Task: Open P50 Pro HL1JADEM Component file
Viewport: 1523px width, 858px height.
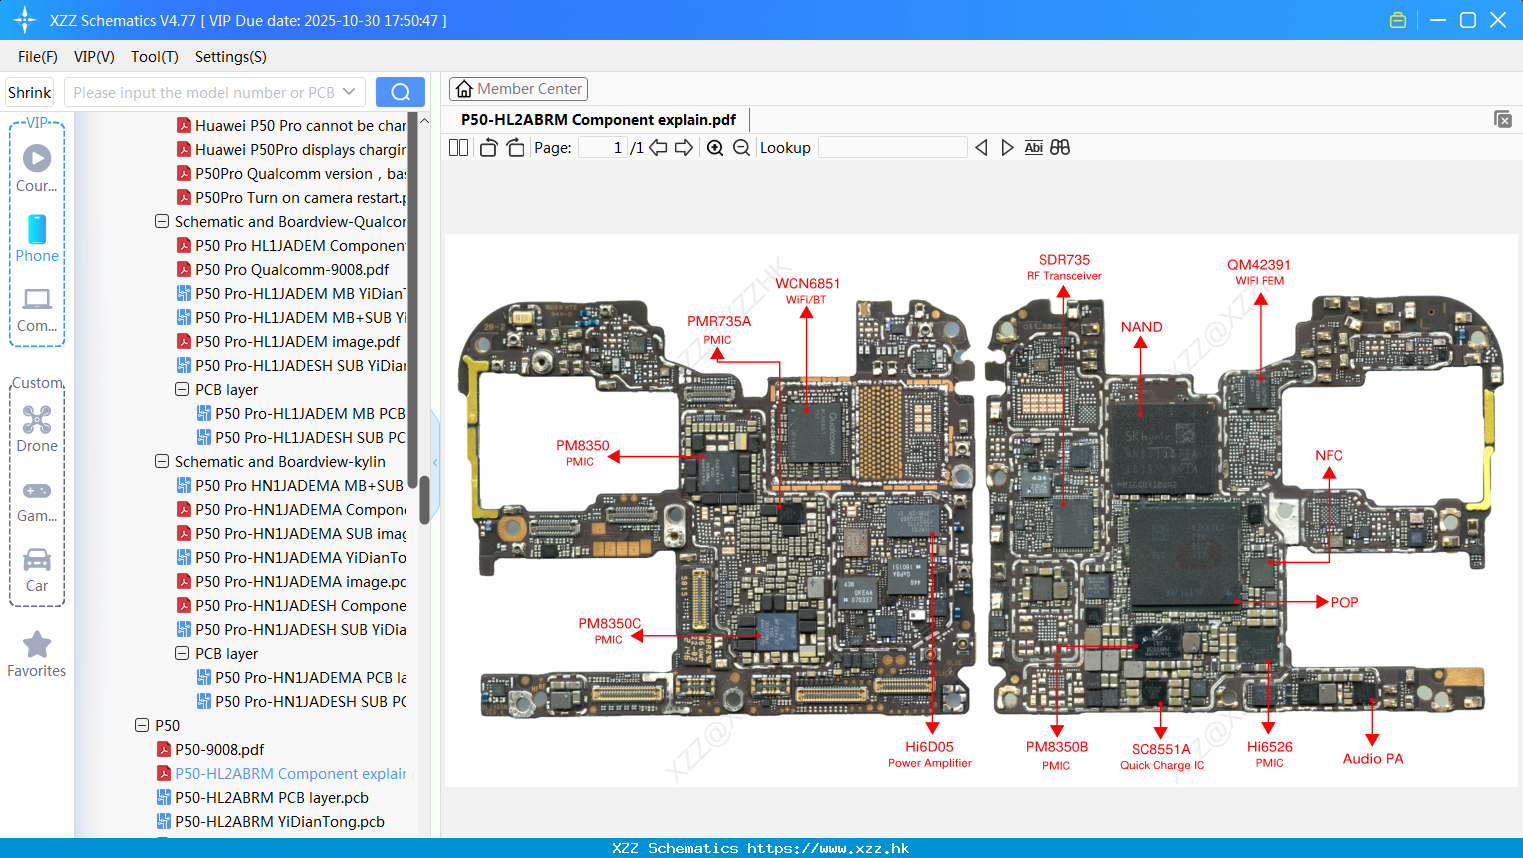Action: [291, 246]
